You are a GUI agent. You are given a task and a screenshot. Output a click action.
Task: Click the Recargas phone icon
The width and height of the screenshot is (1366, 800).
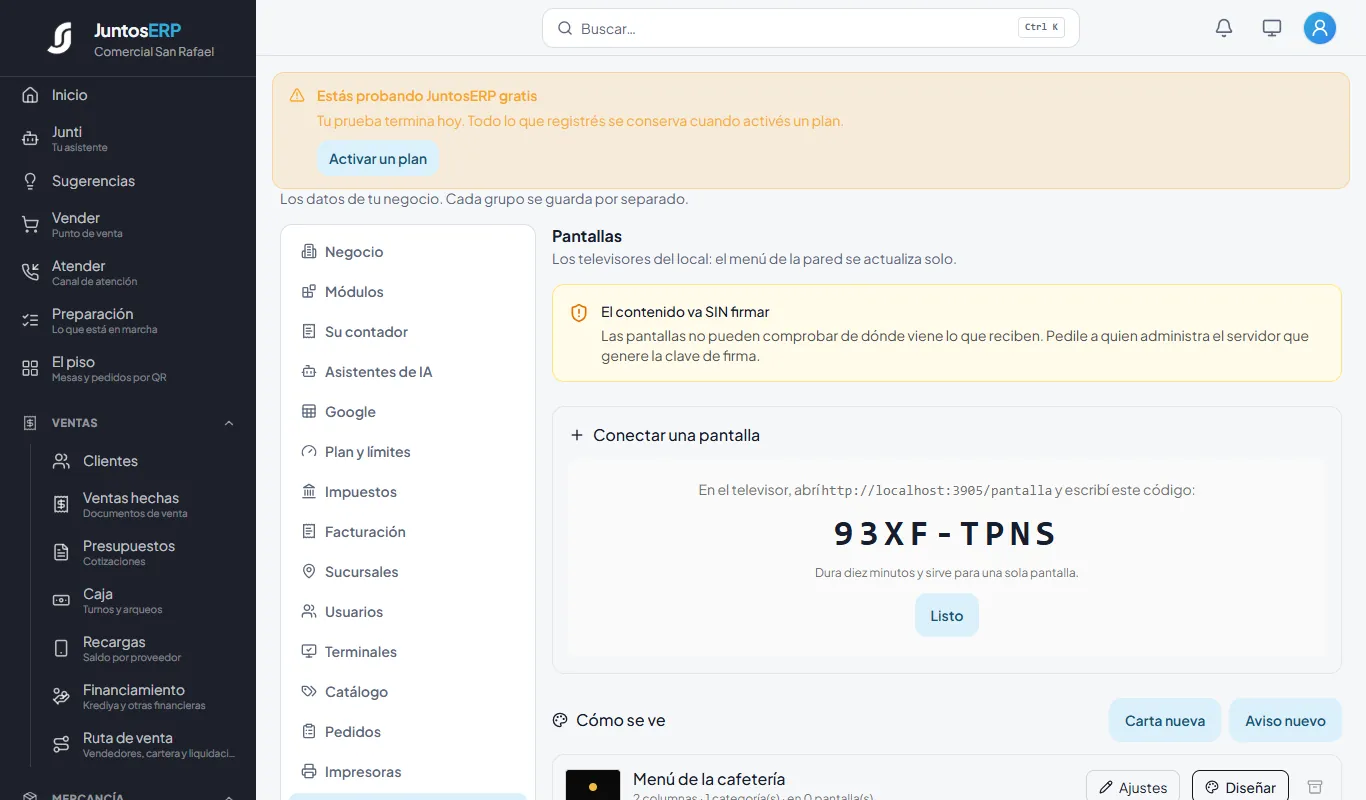61,648
